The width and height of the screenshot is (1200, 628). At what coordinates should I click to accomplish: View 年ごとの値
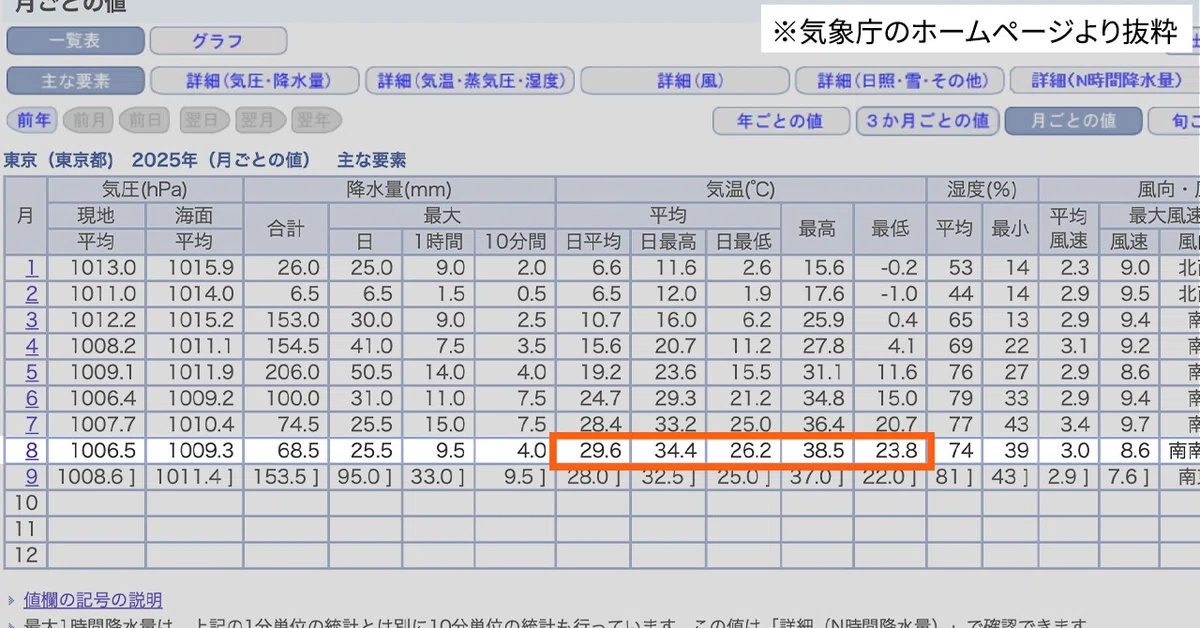pyautogui.click(x=780, y=121)
